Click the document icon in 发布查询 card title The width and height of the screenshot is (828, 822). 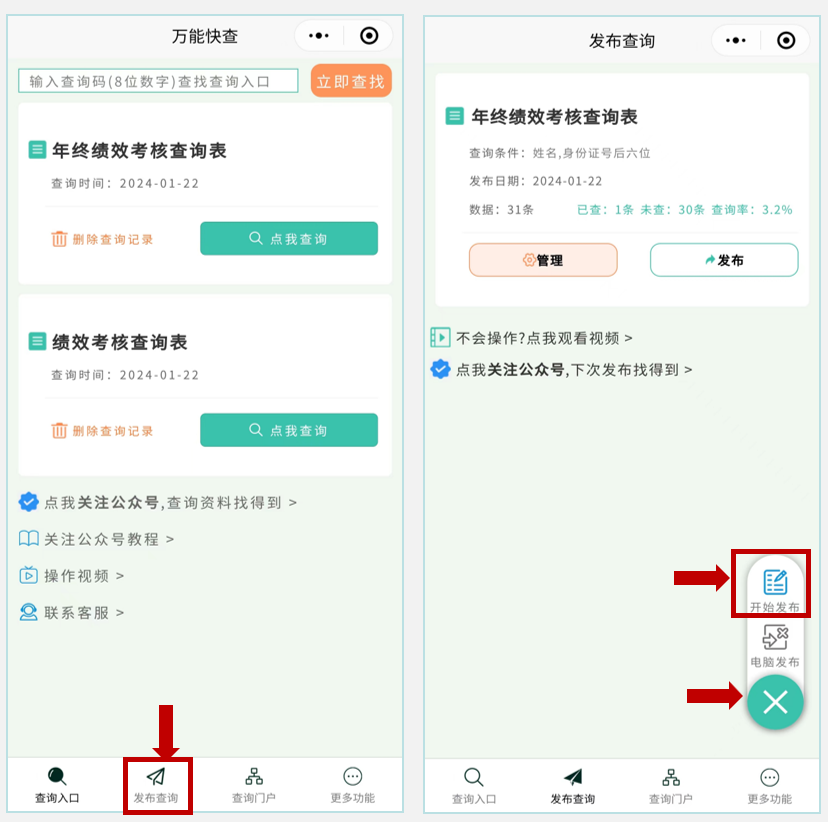[454, 116]
